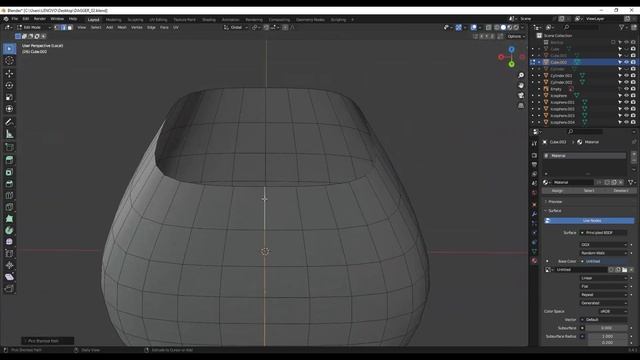Enable vertex select mode

click(x=57, y=27)
